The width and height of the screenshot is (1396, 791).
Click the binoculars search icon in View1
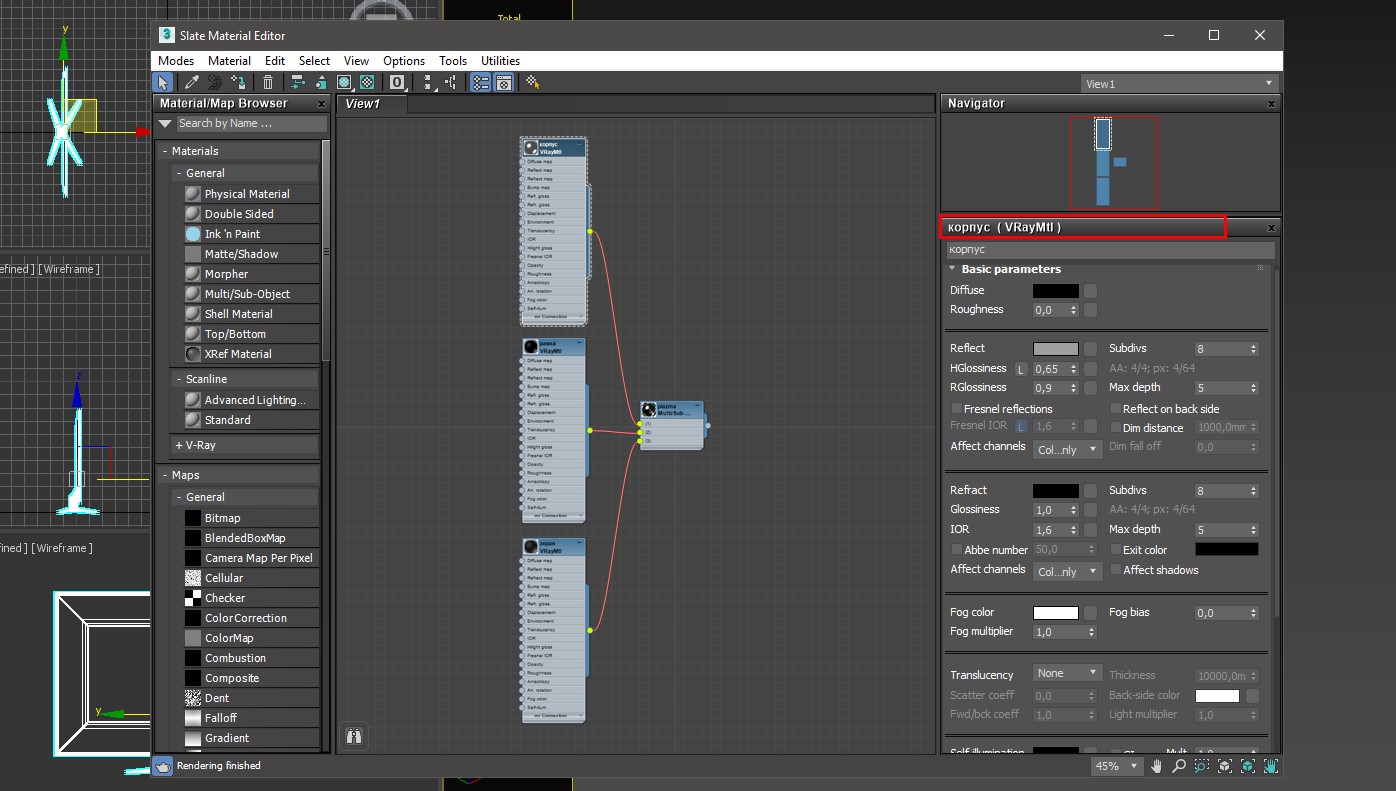353,736
